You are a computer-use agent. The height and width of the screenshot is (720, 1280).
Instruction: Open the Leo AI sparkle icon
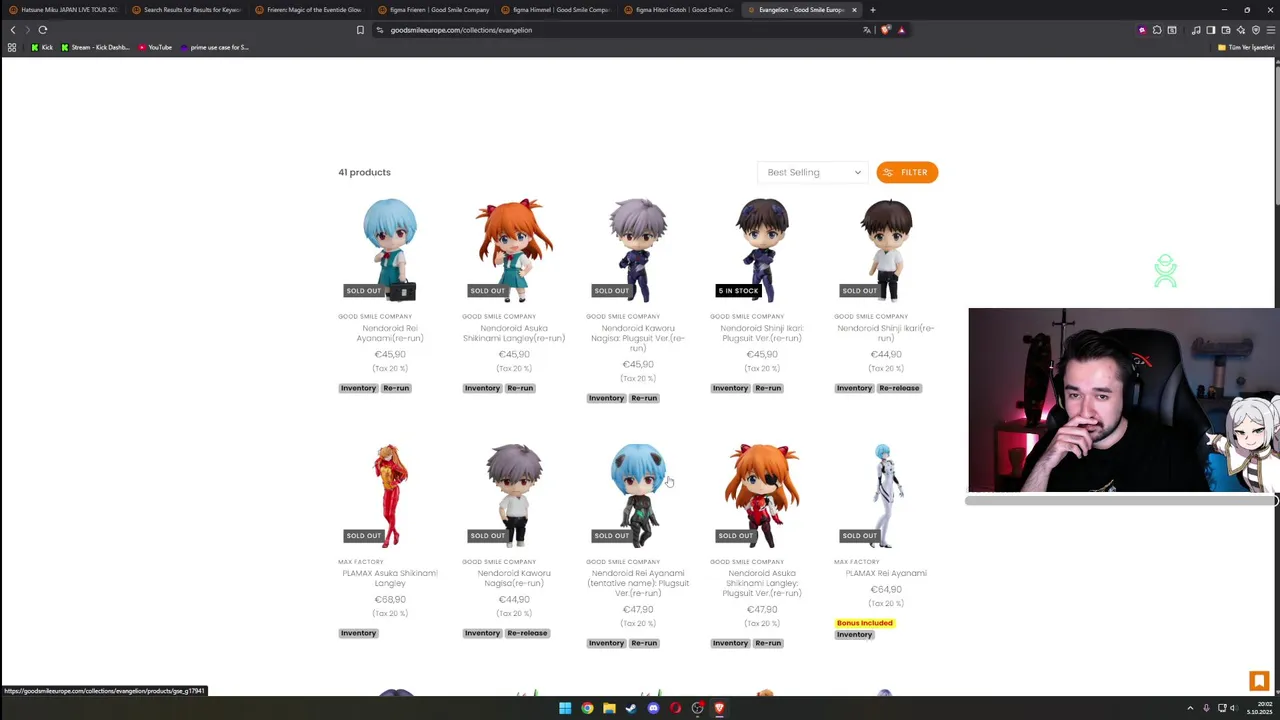pos(1241,30)
